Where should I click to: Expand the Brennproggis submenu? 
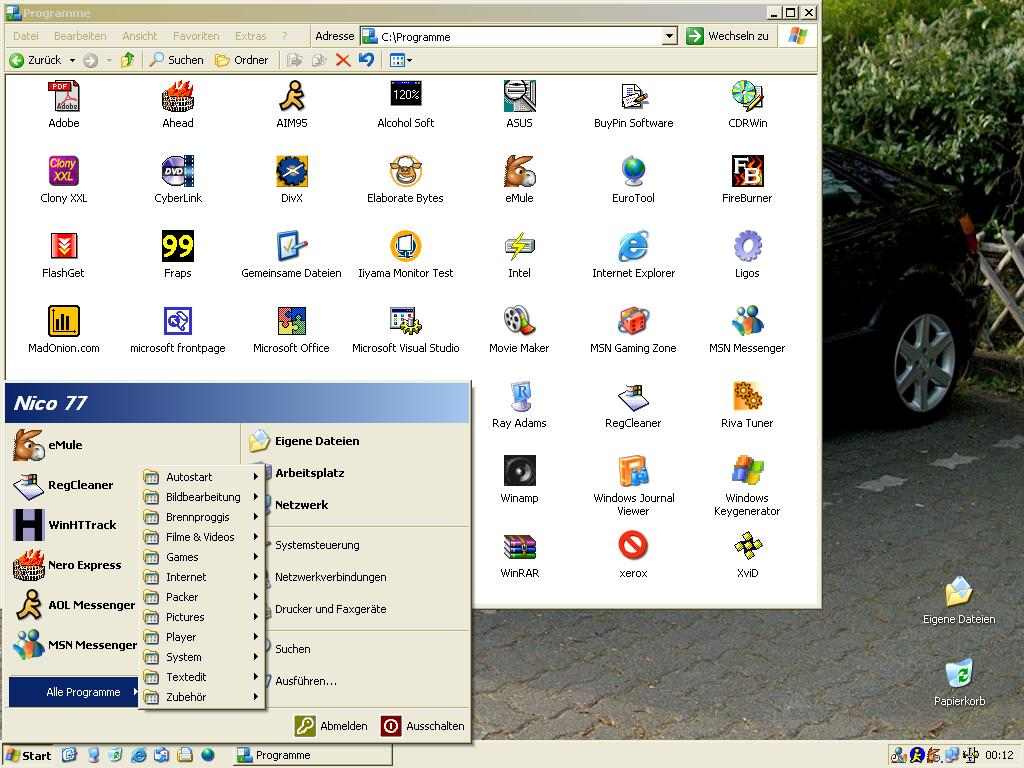202,517
